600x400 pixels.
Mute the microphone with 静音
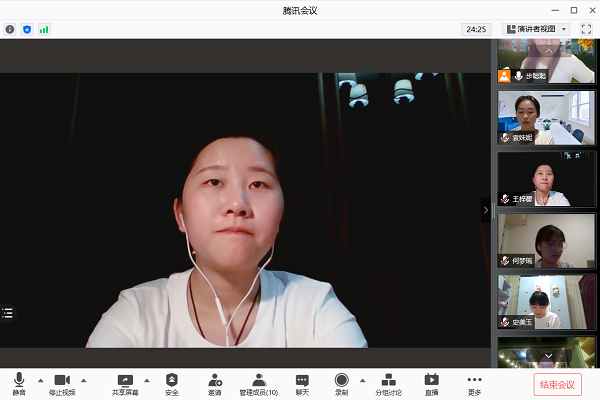point(19,384)
